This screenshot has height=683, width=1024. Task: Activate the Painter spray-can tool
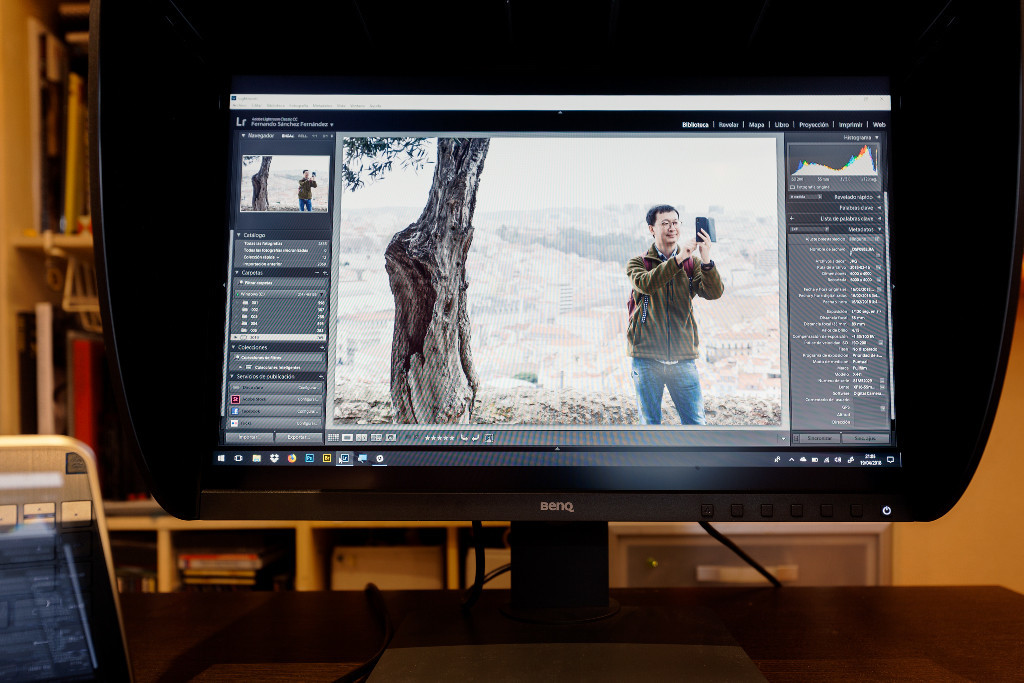click(x=390, y=438)
